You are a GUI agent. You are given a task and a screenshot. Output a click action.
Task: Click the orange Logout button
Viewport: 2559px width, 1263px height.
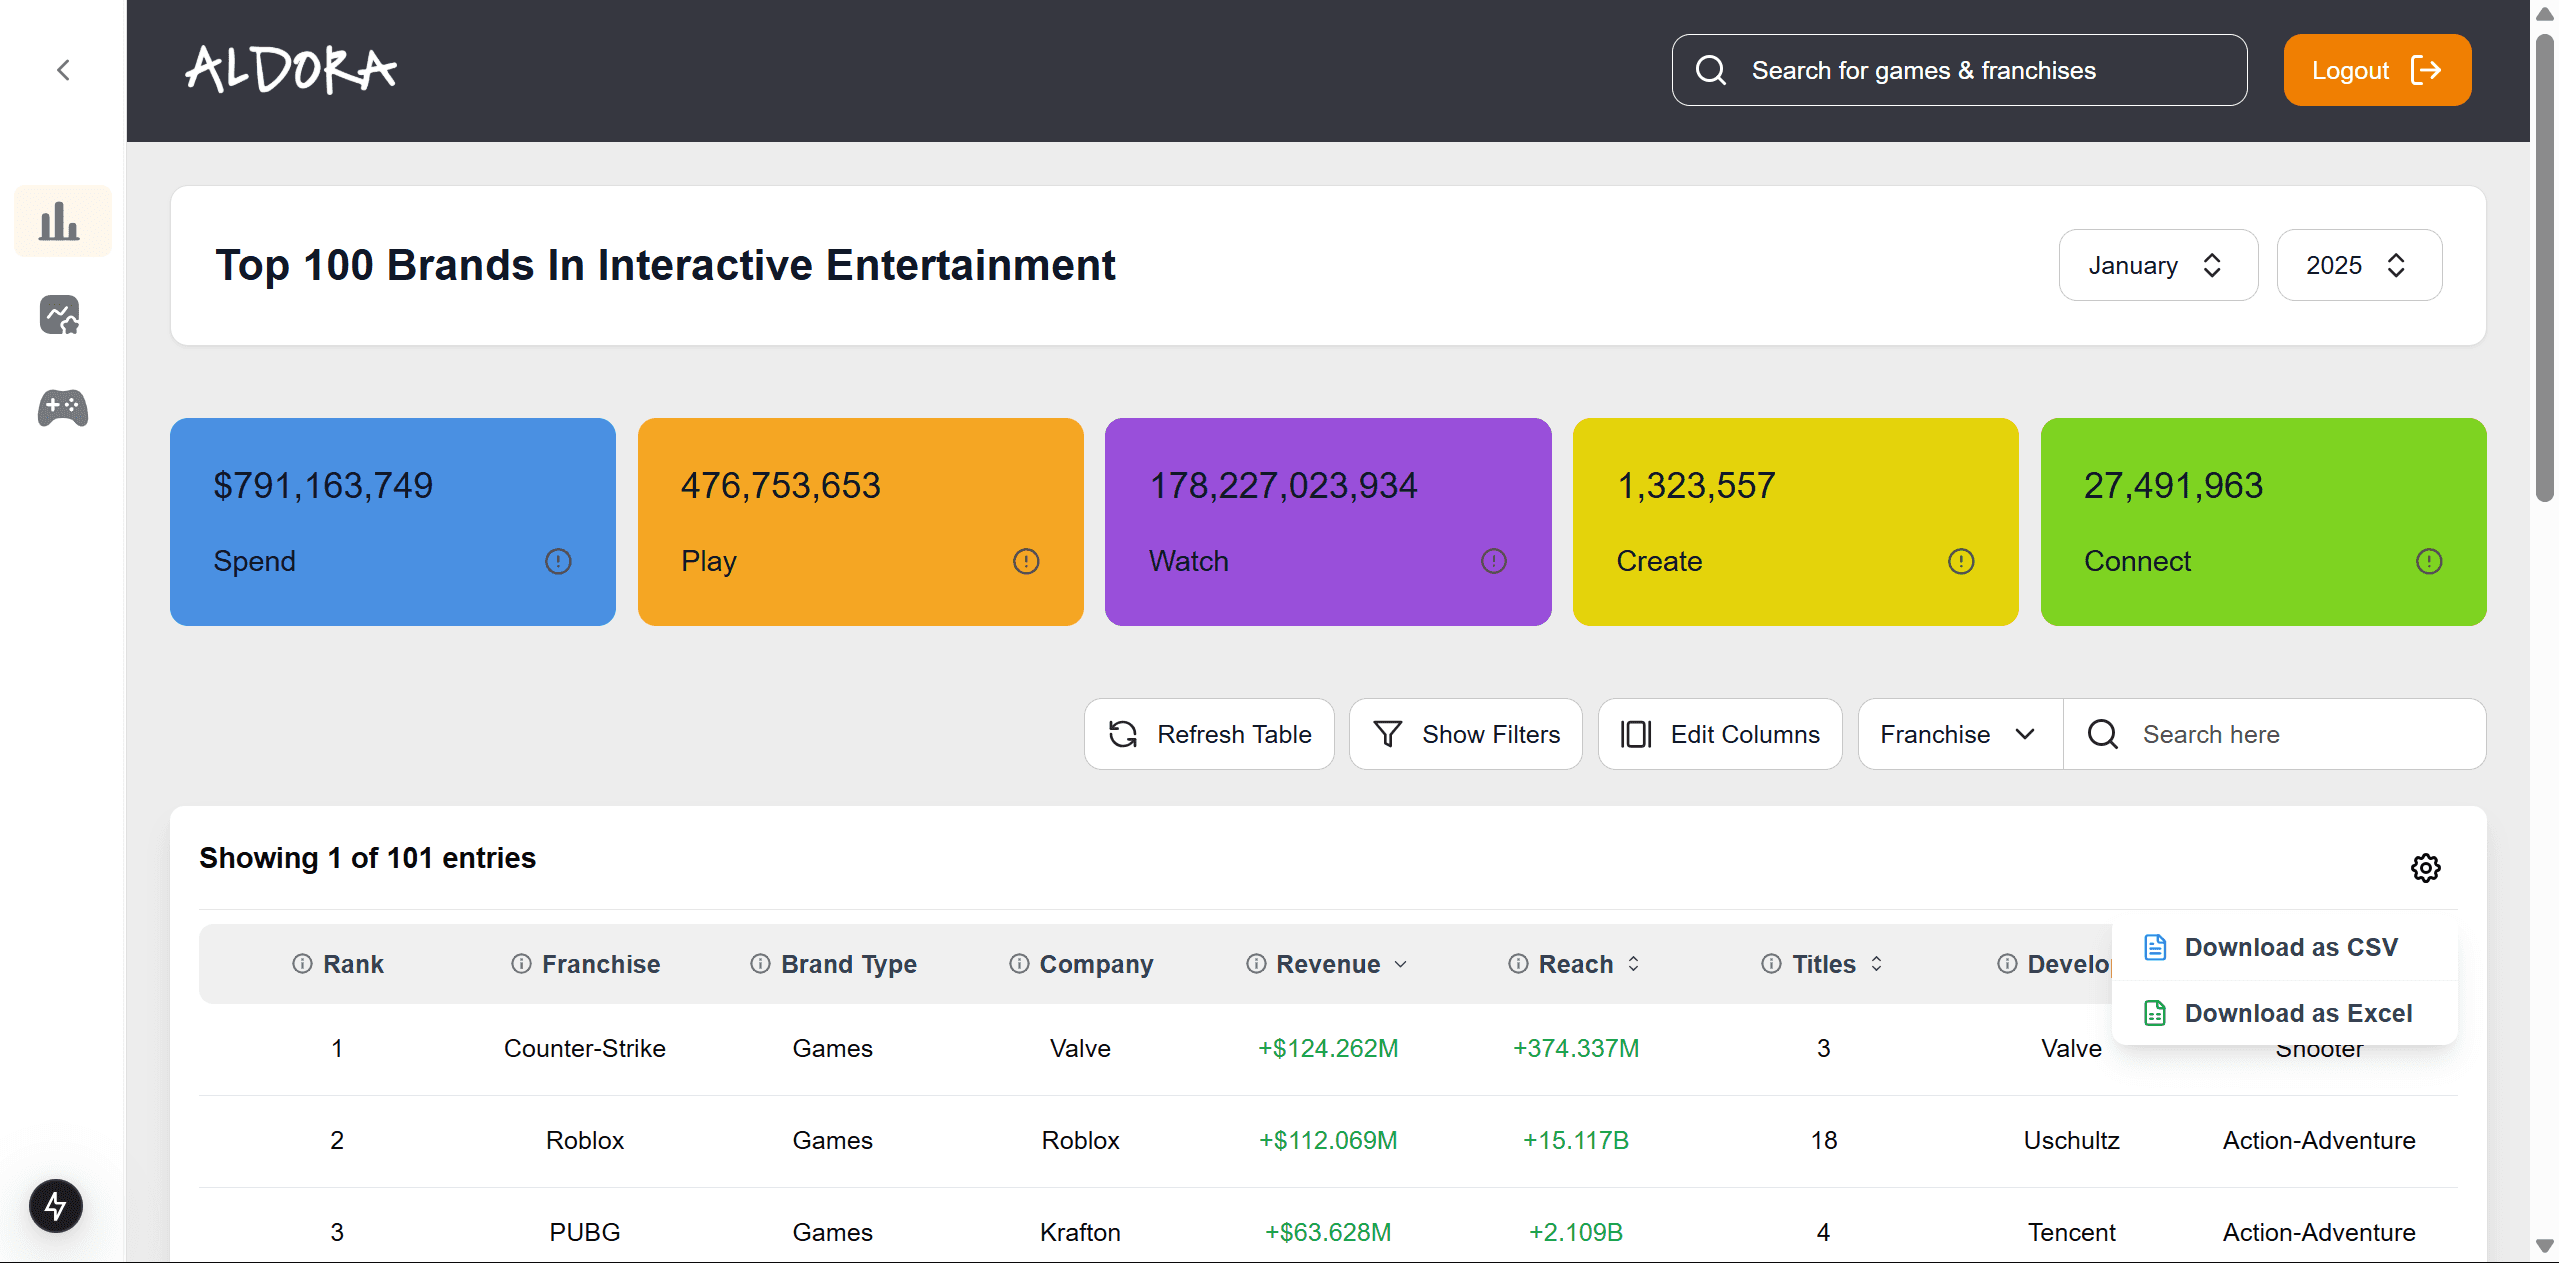click(2376, 70)
